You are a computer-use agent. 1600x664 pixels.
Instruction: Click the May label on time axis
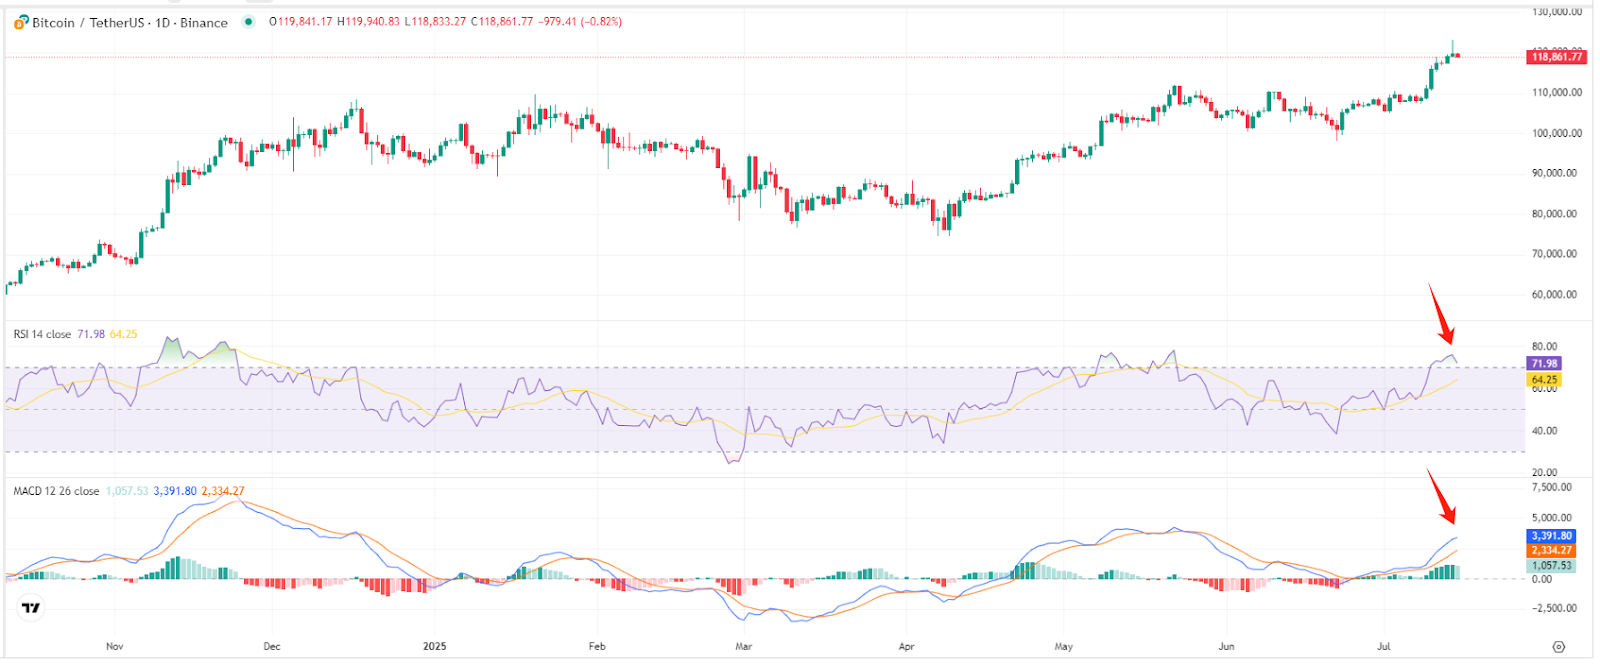(x=1064, y=647)
